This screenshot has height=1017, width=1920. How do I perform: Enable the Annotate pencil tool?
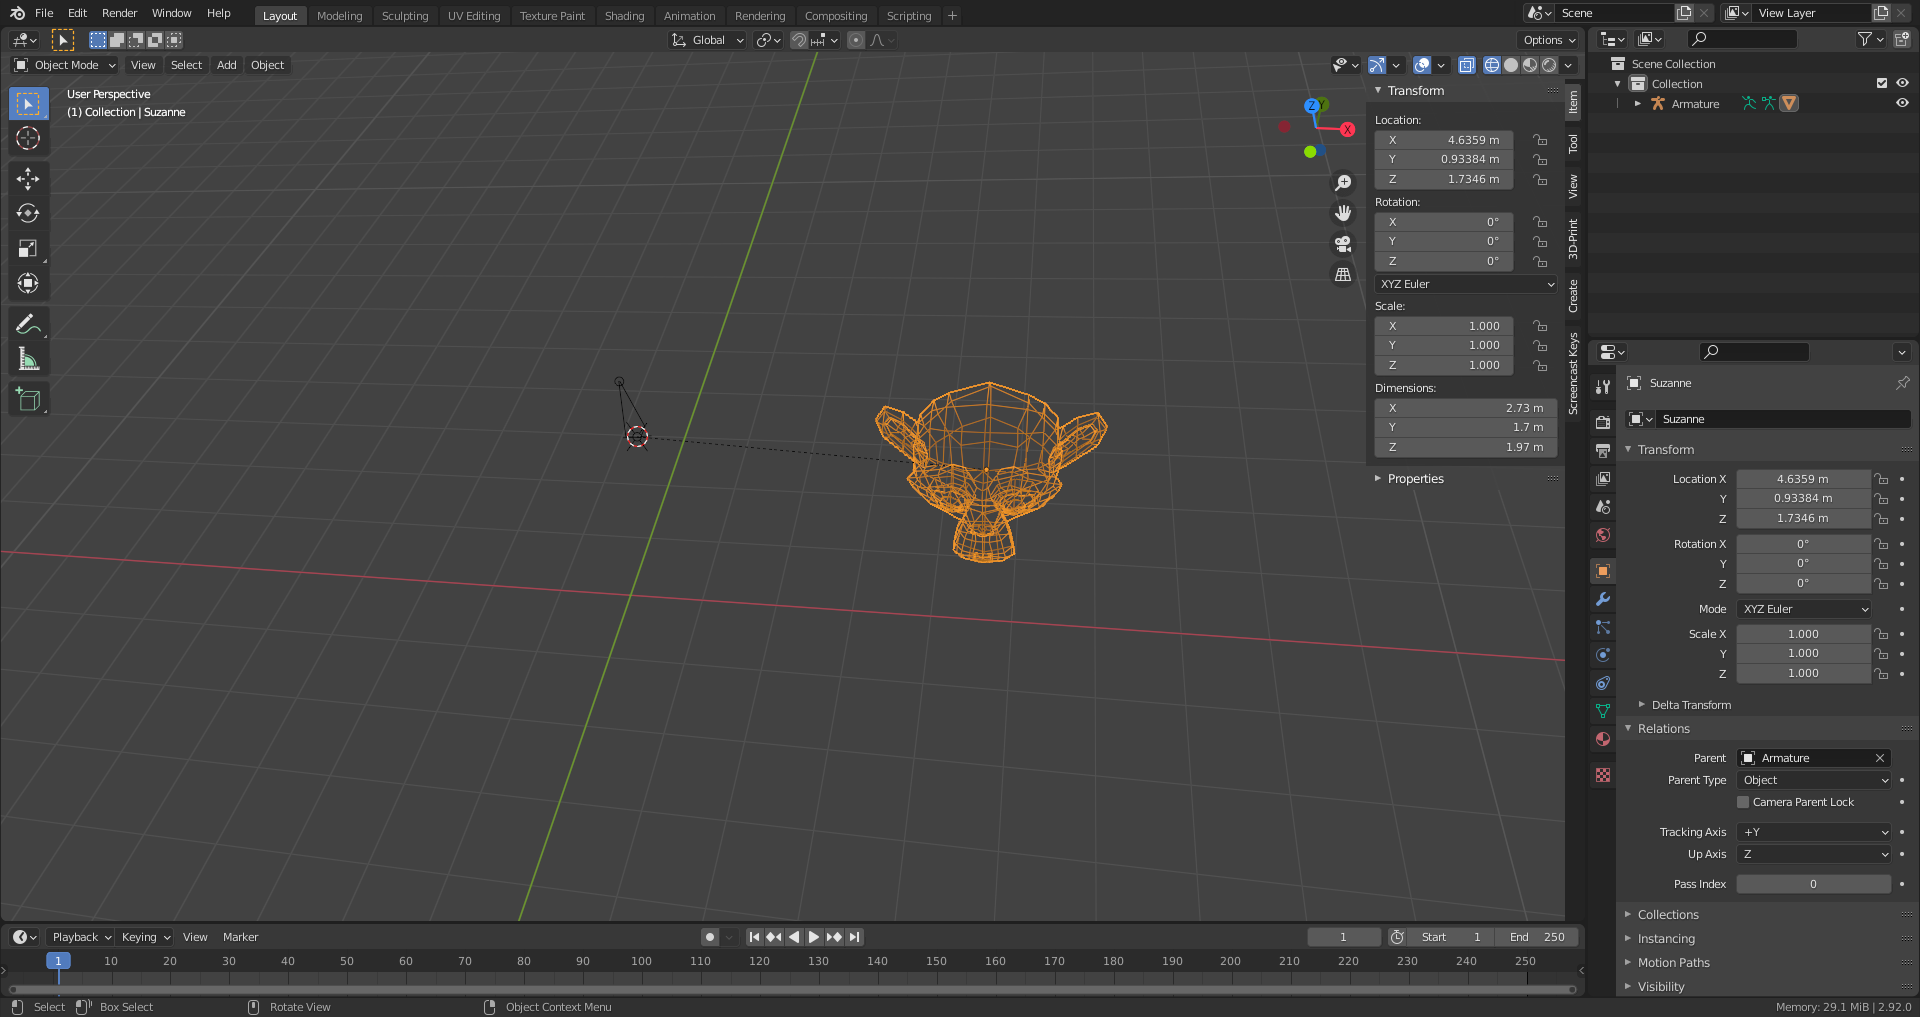(x=28, y=324)
